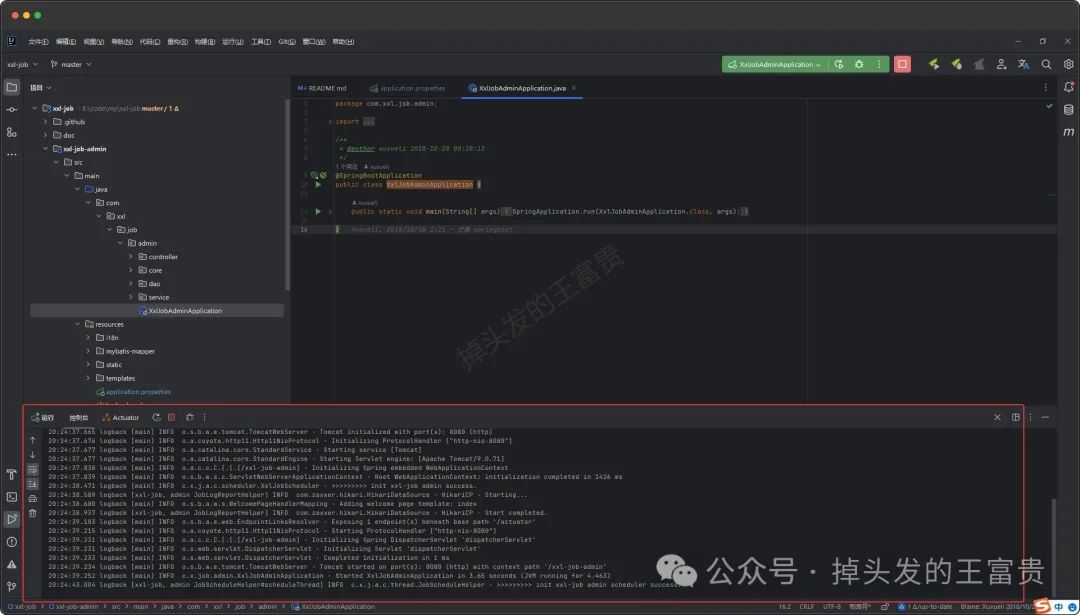Image resolution: width=1080 pixels, height=615 pixels.
Task: Click run gutter icon beside class declaration
Action: click(x=318, y=185)
